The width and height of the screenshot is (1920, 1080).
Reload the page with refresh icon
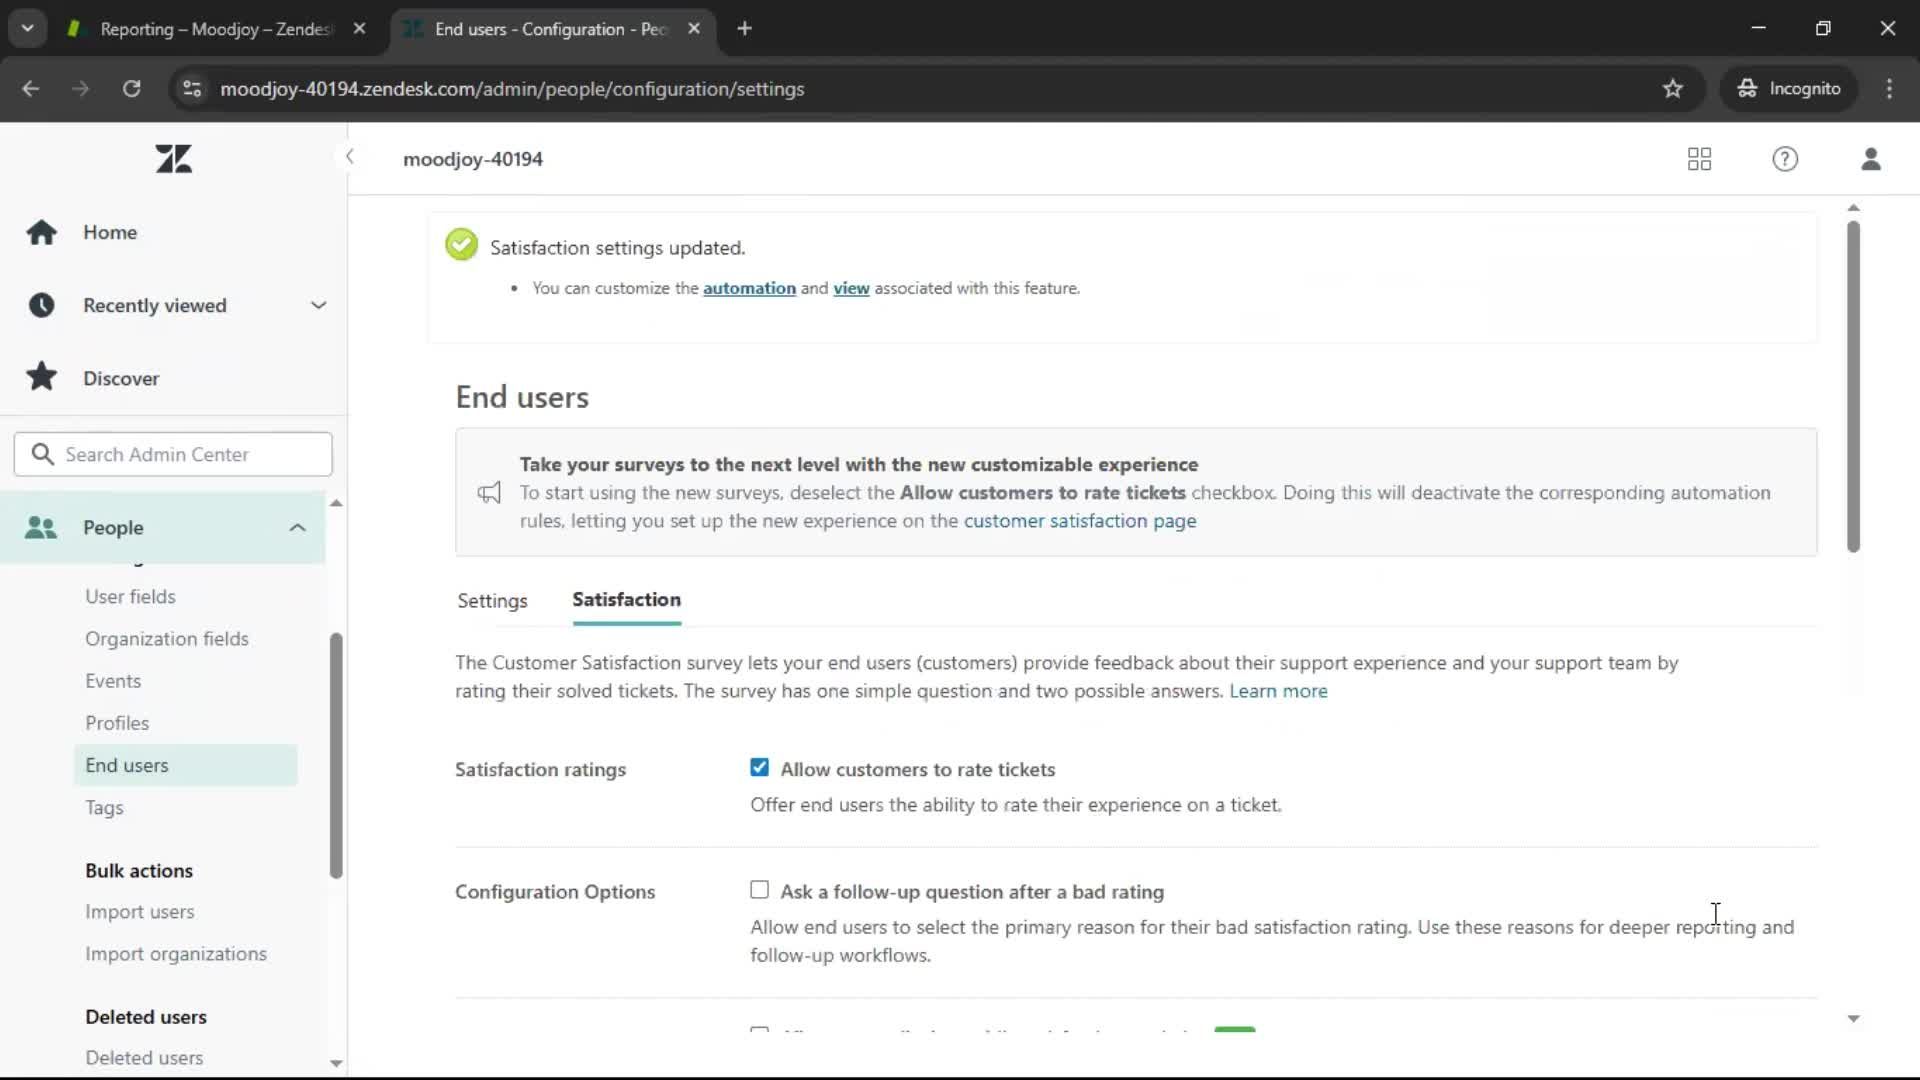[x=131, y=89]
